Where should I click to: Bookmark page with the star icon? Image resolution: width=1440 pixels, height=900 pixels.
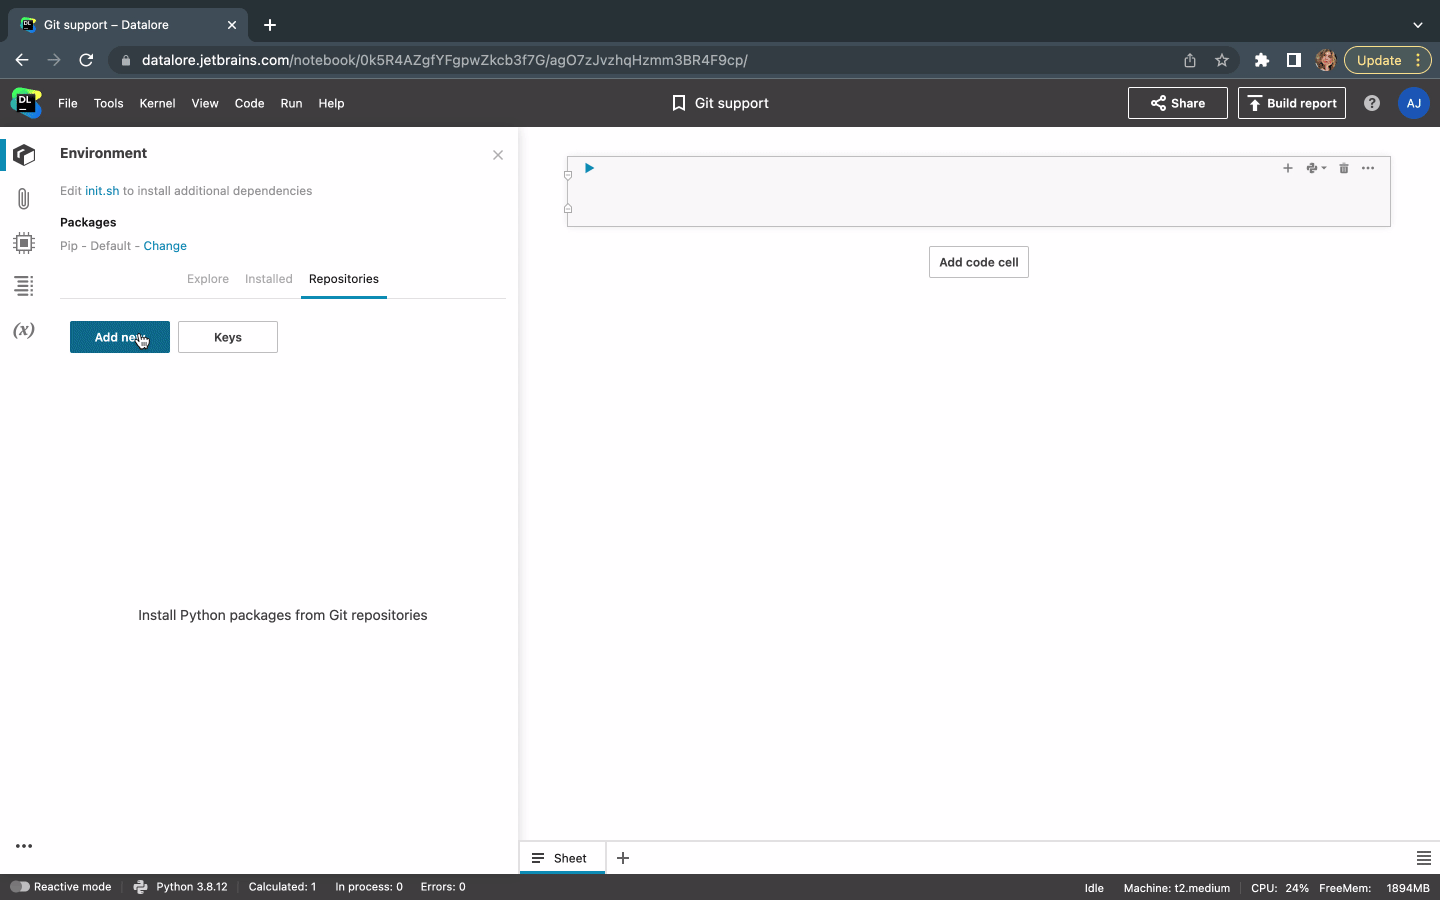[1222, 60]
